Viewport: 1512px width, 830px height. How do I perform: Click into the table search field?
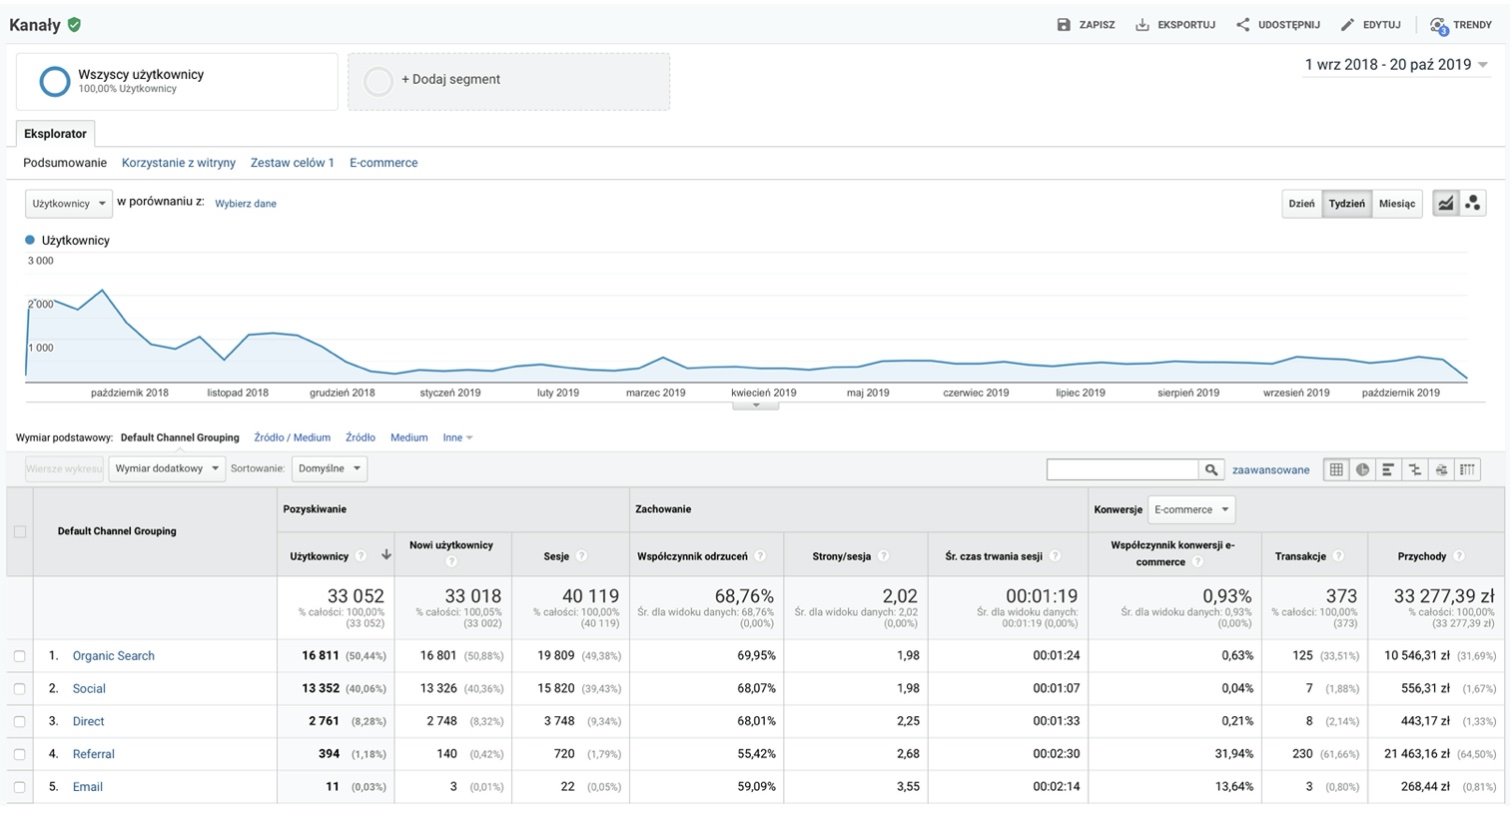click(1122, 469)
